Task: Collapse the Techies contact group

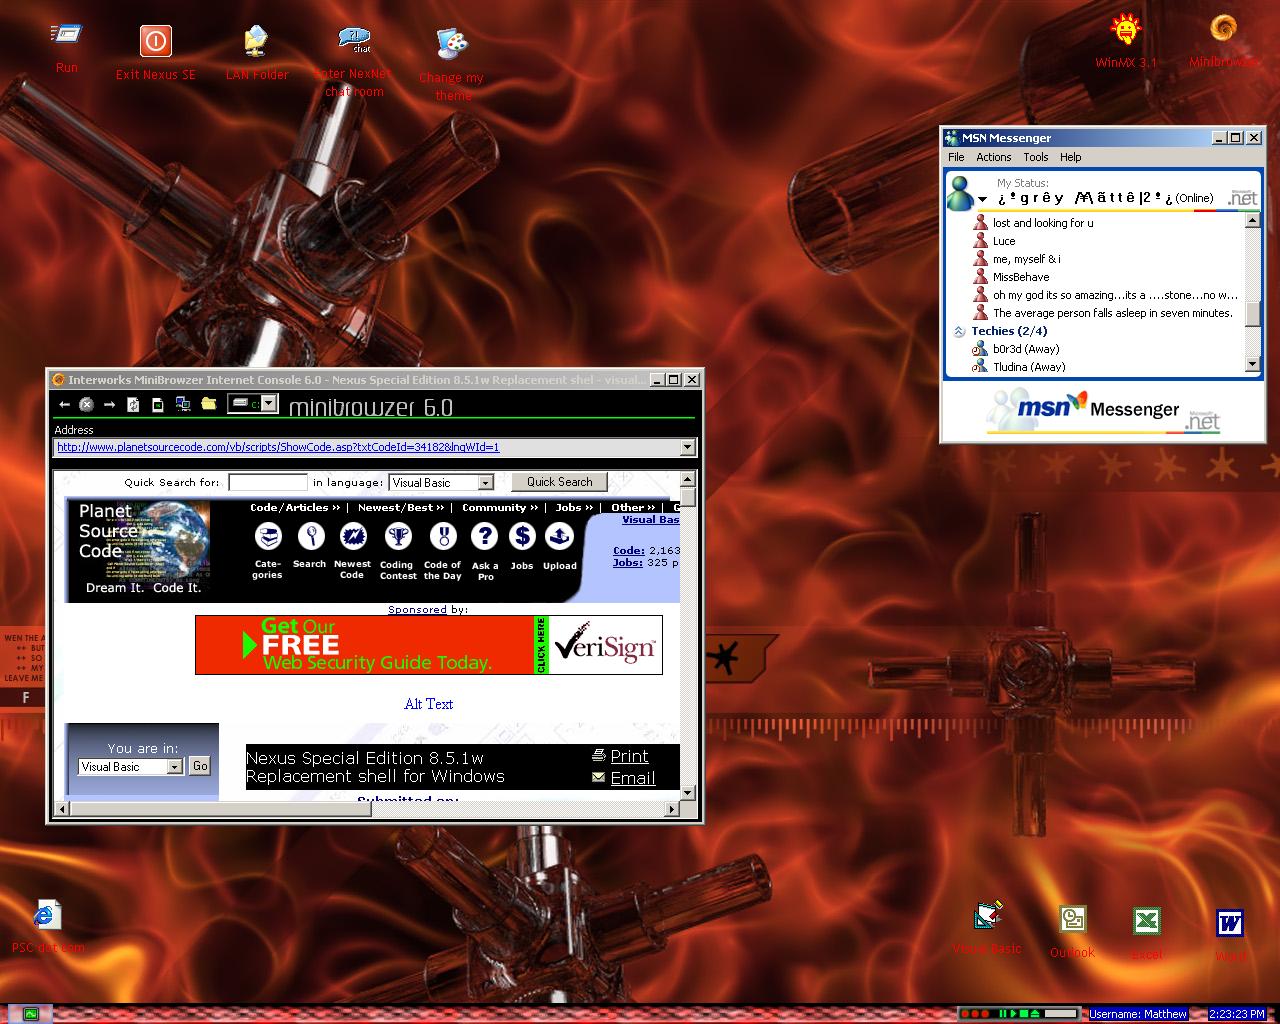Action: 959,331
